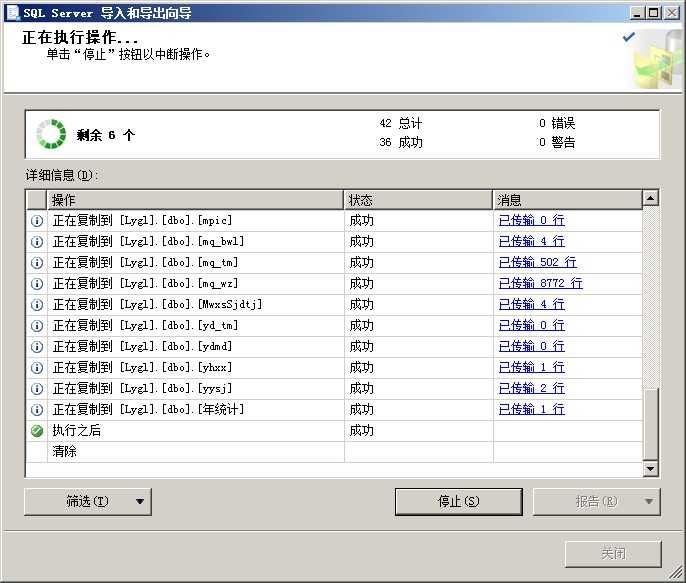Click the scrollbar down arrow
This screenshot has width=686, height=583.
(651, 469)
